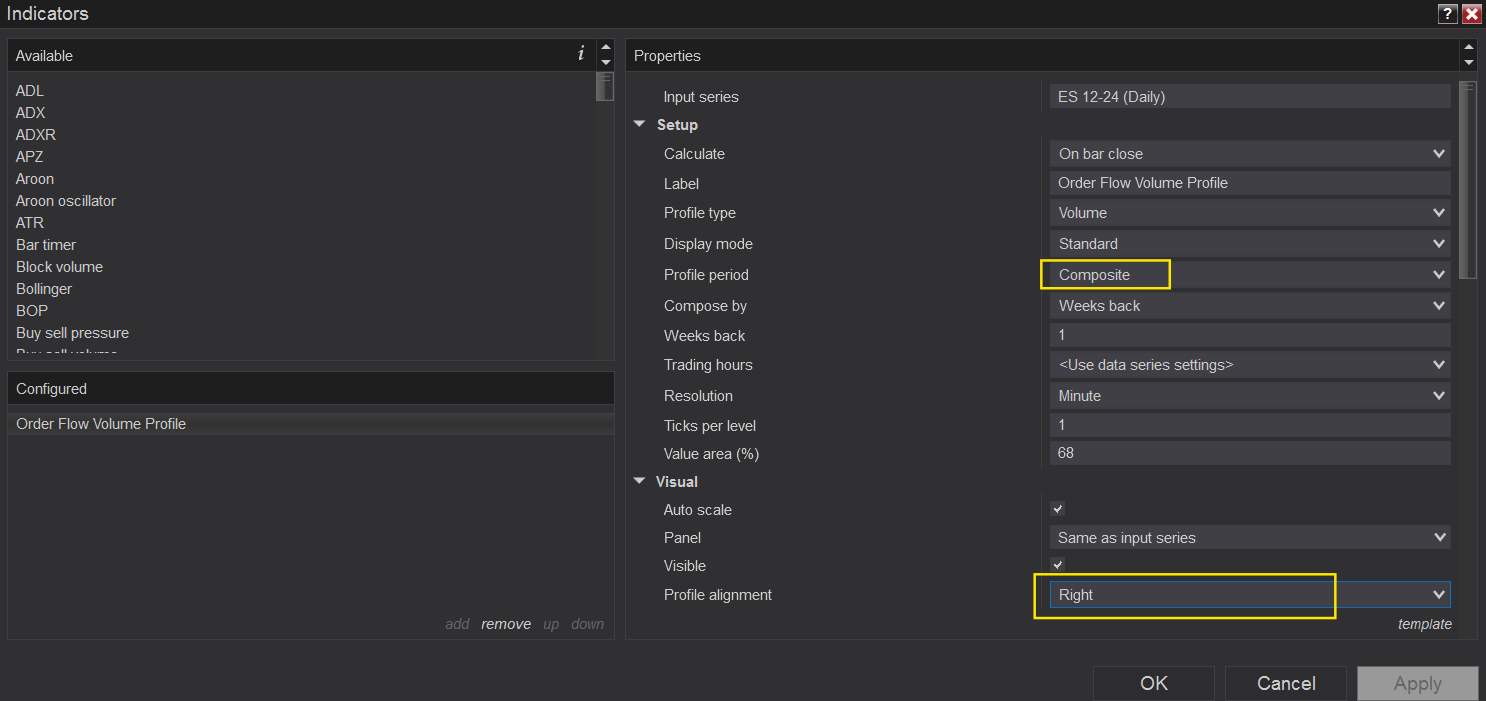Viewport: 1486px width, 701px height.
Task: Click the Weeks back input field
Action: point(1250,336)
